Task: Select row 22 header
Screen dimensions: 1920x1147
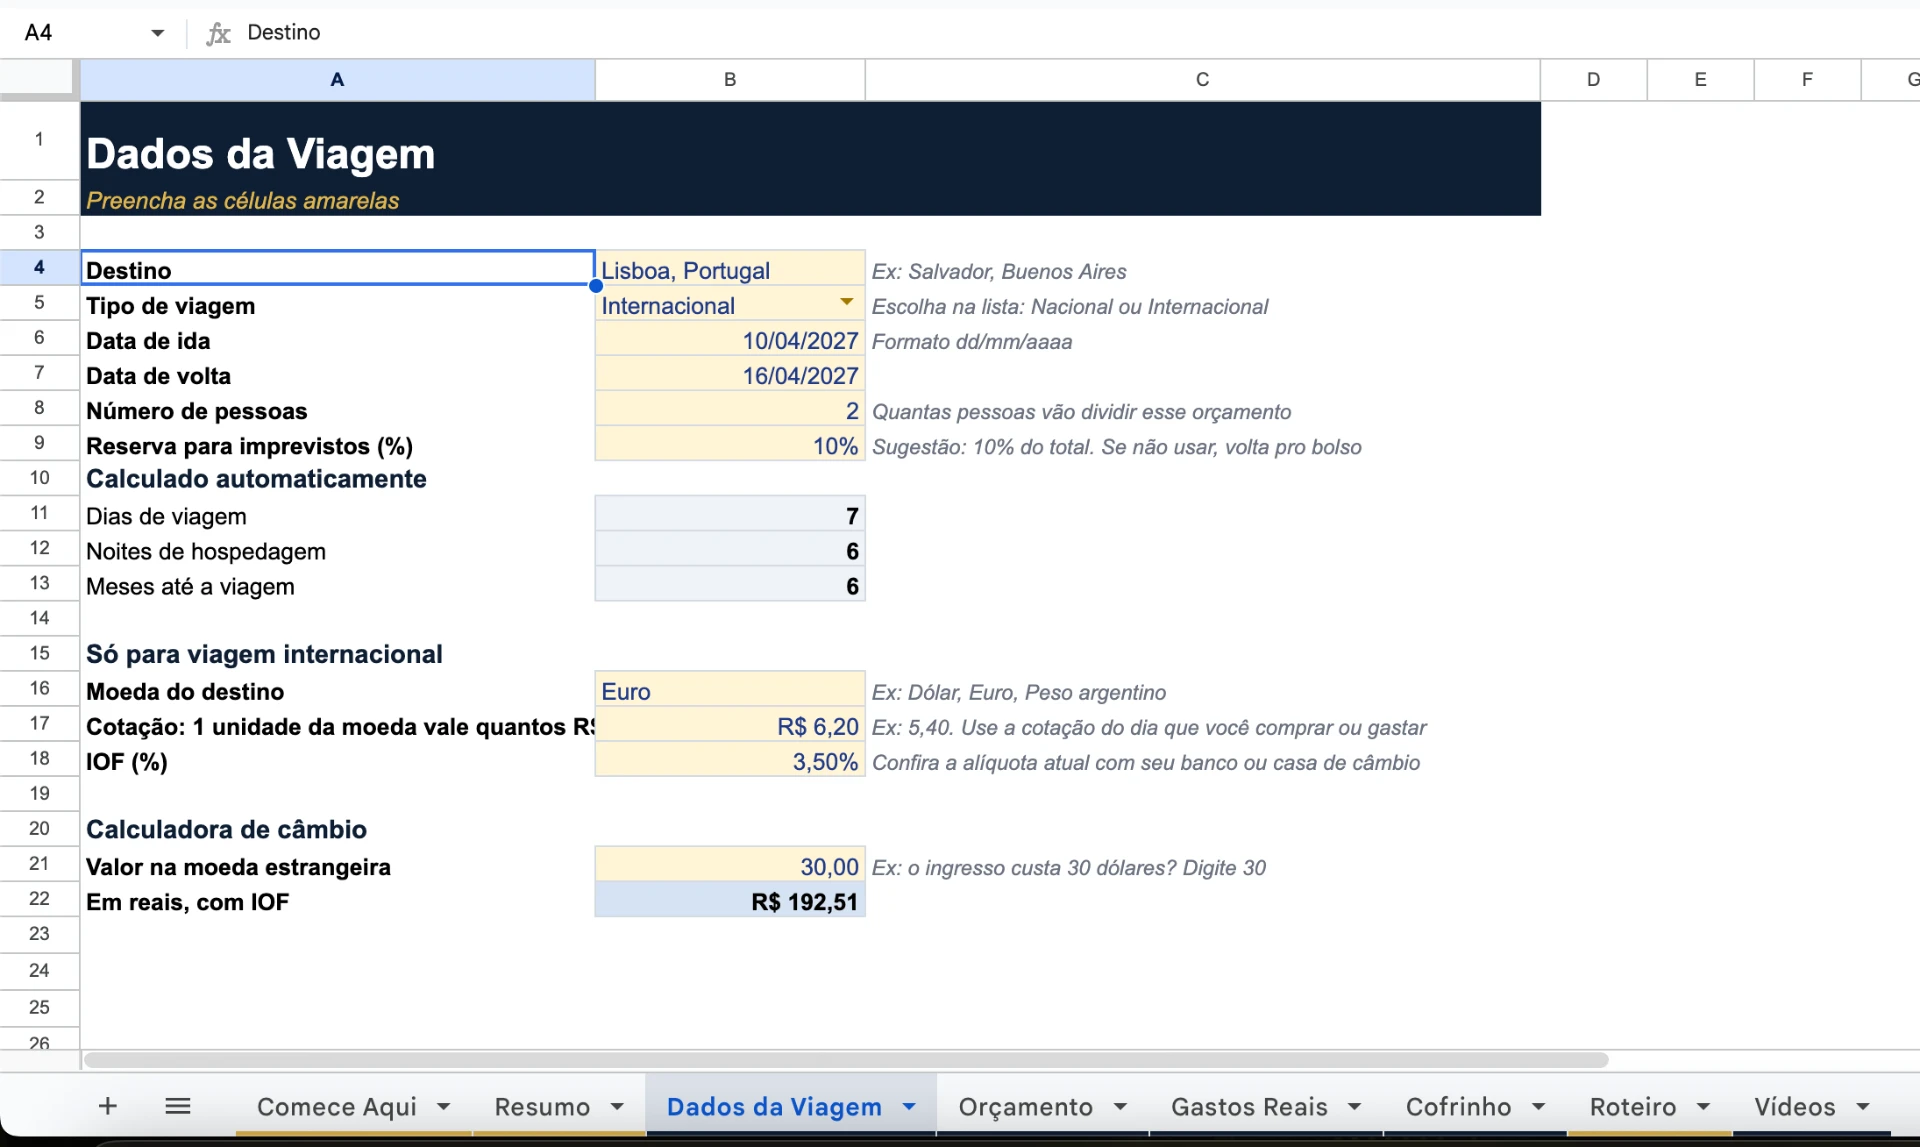Action: [x=39, y=898]
